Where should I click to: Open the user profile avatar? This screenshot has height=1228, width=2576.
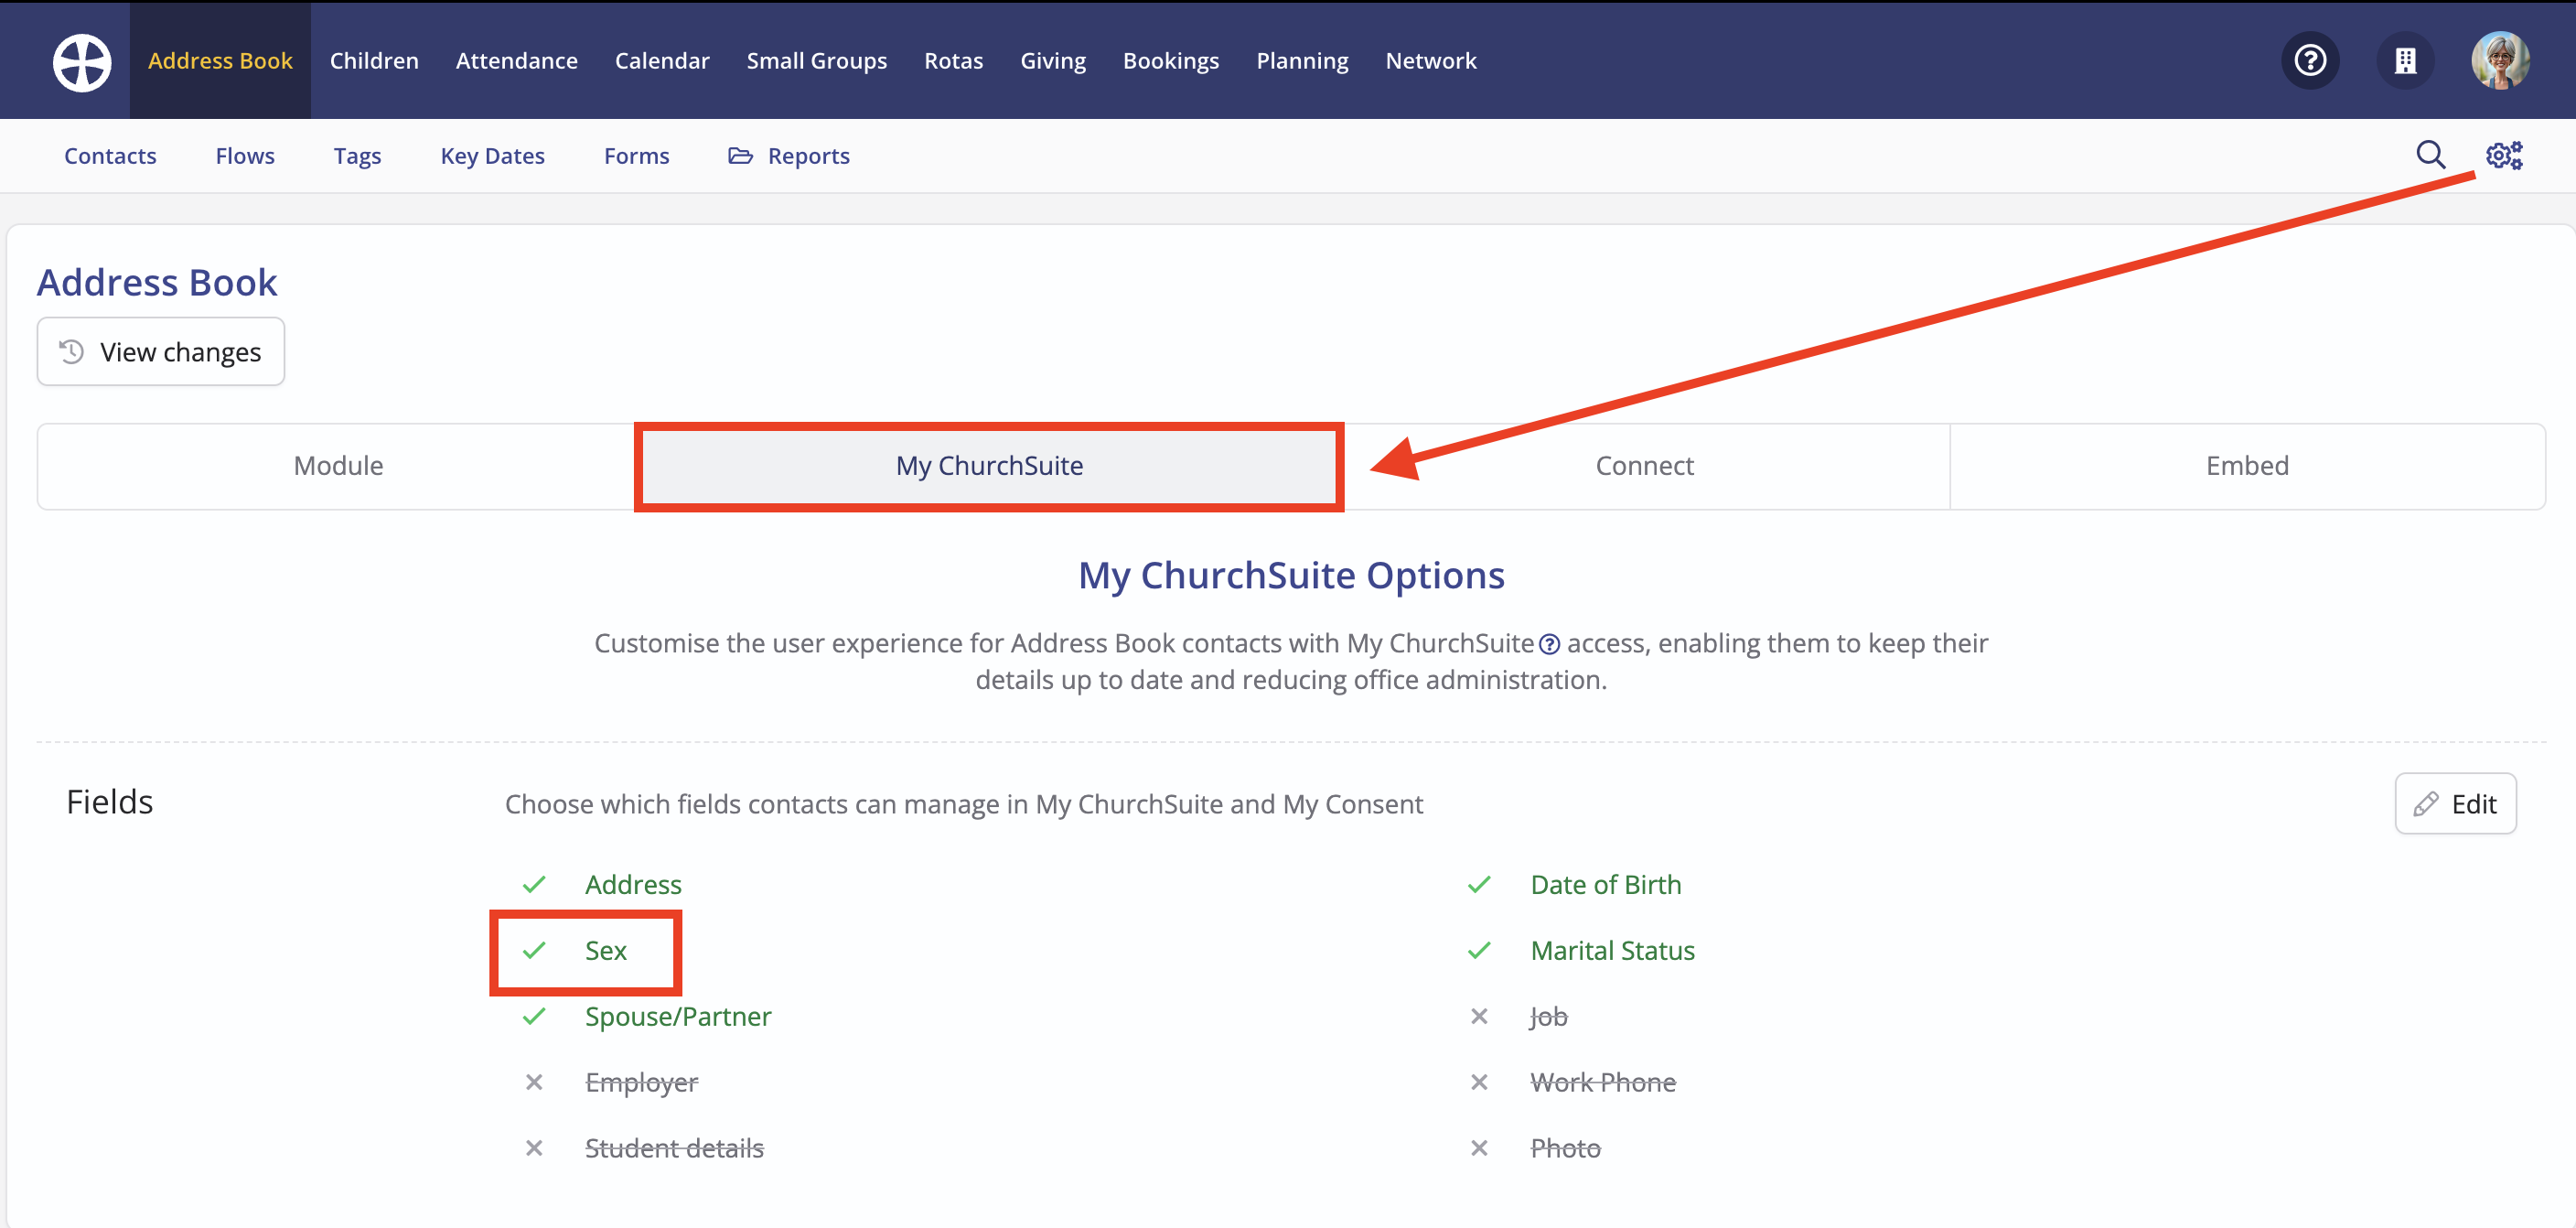(x=2500, y=61)
